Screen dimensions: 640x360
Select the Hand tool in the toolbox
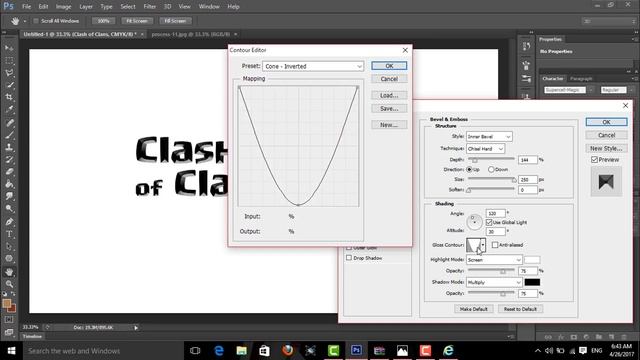click(x=9, y=272)
